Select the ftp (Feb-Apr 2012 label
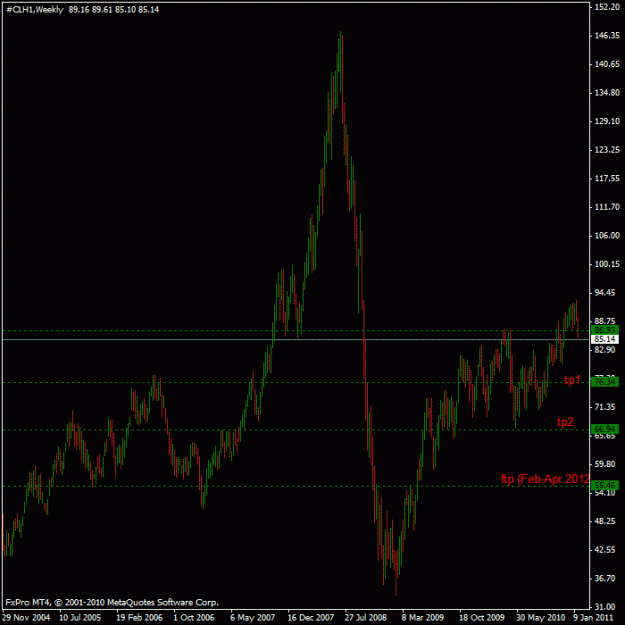Viewport: 625px width, 625px height. click(545, 479)
